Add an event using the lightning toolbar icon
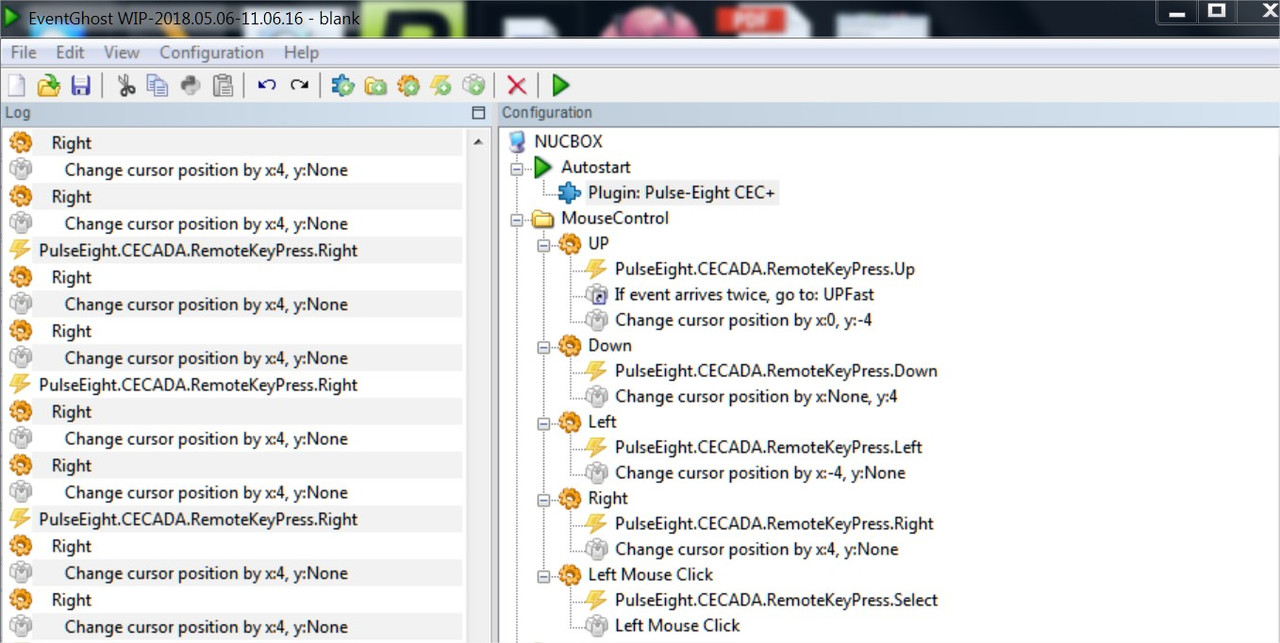Screen dimensions: 1280x643 coord(441,86)
